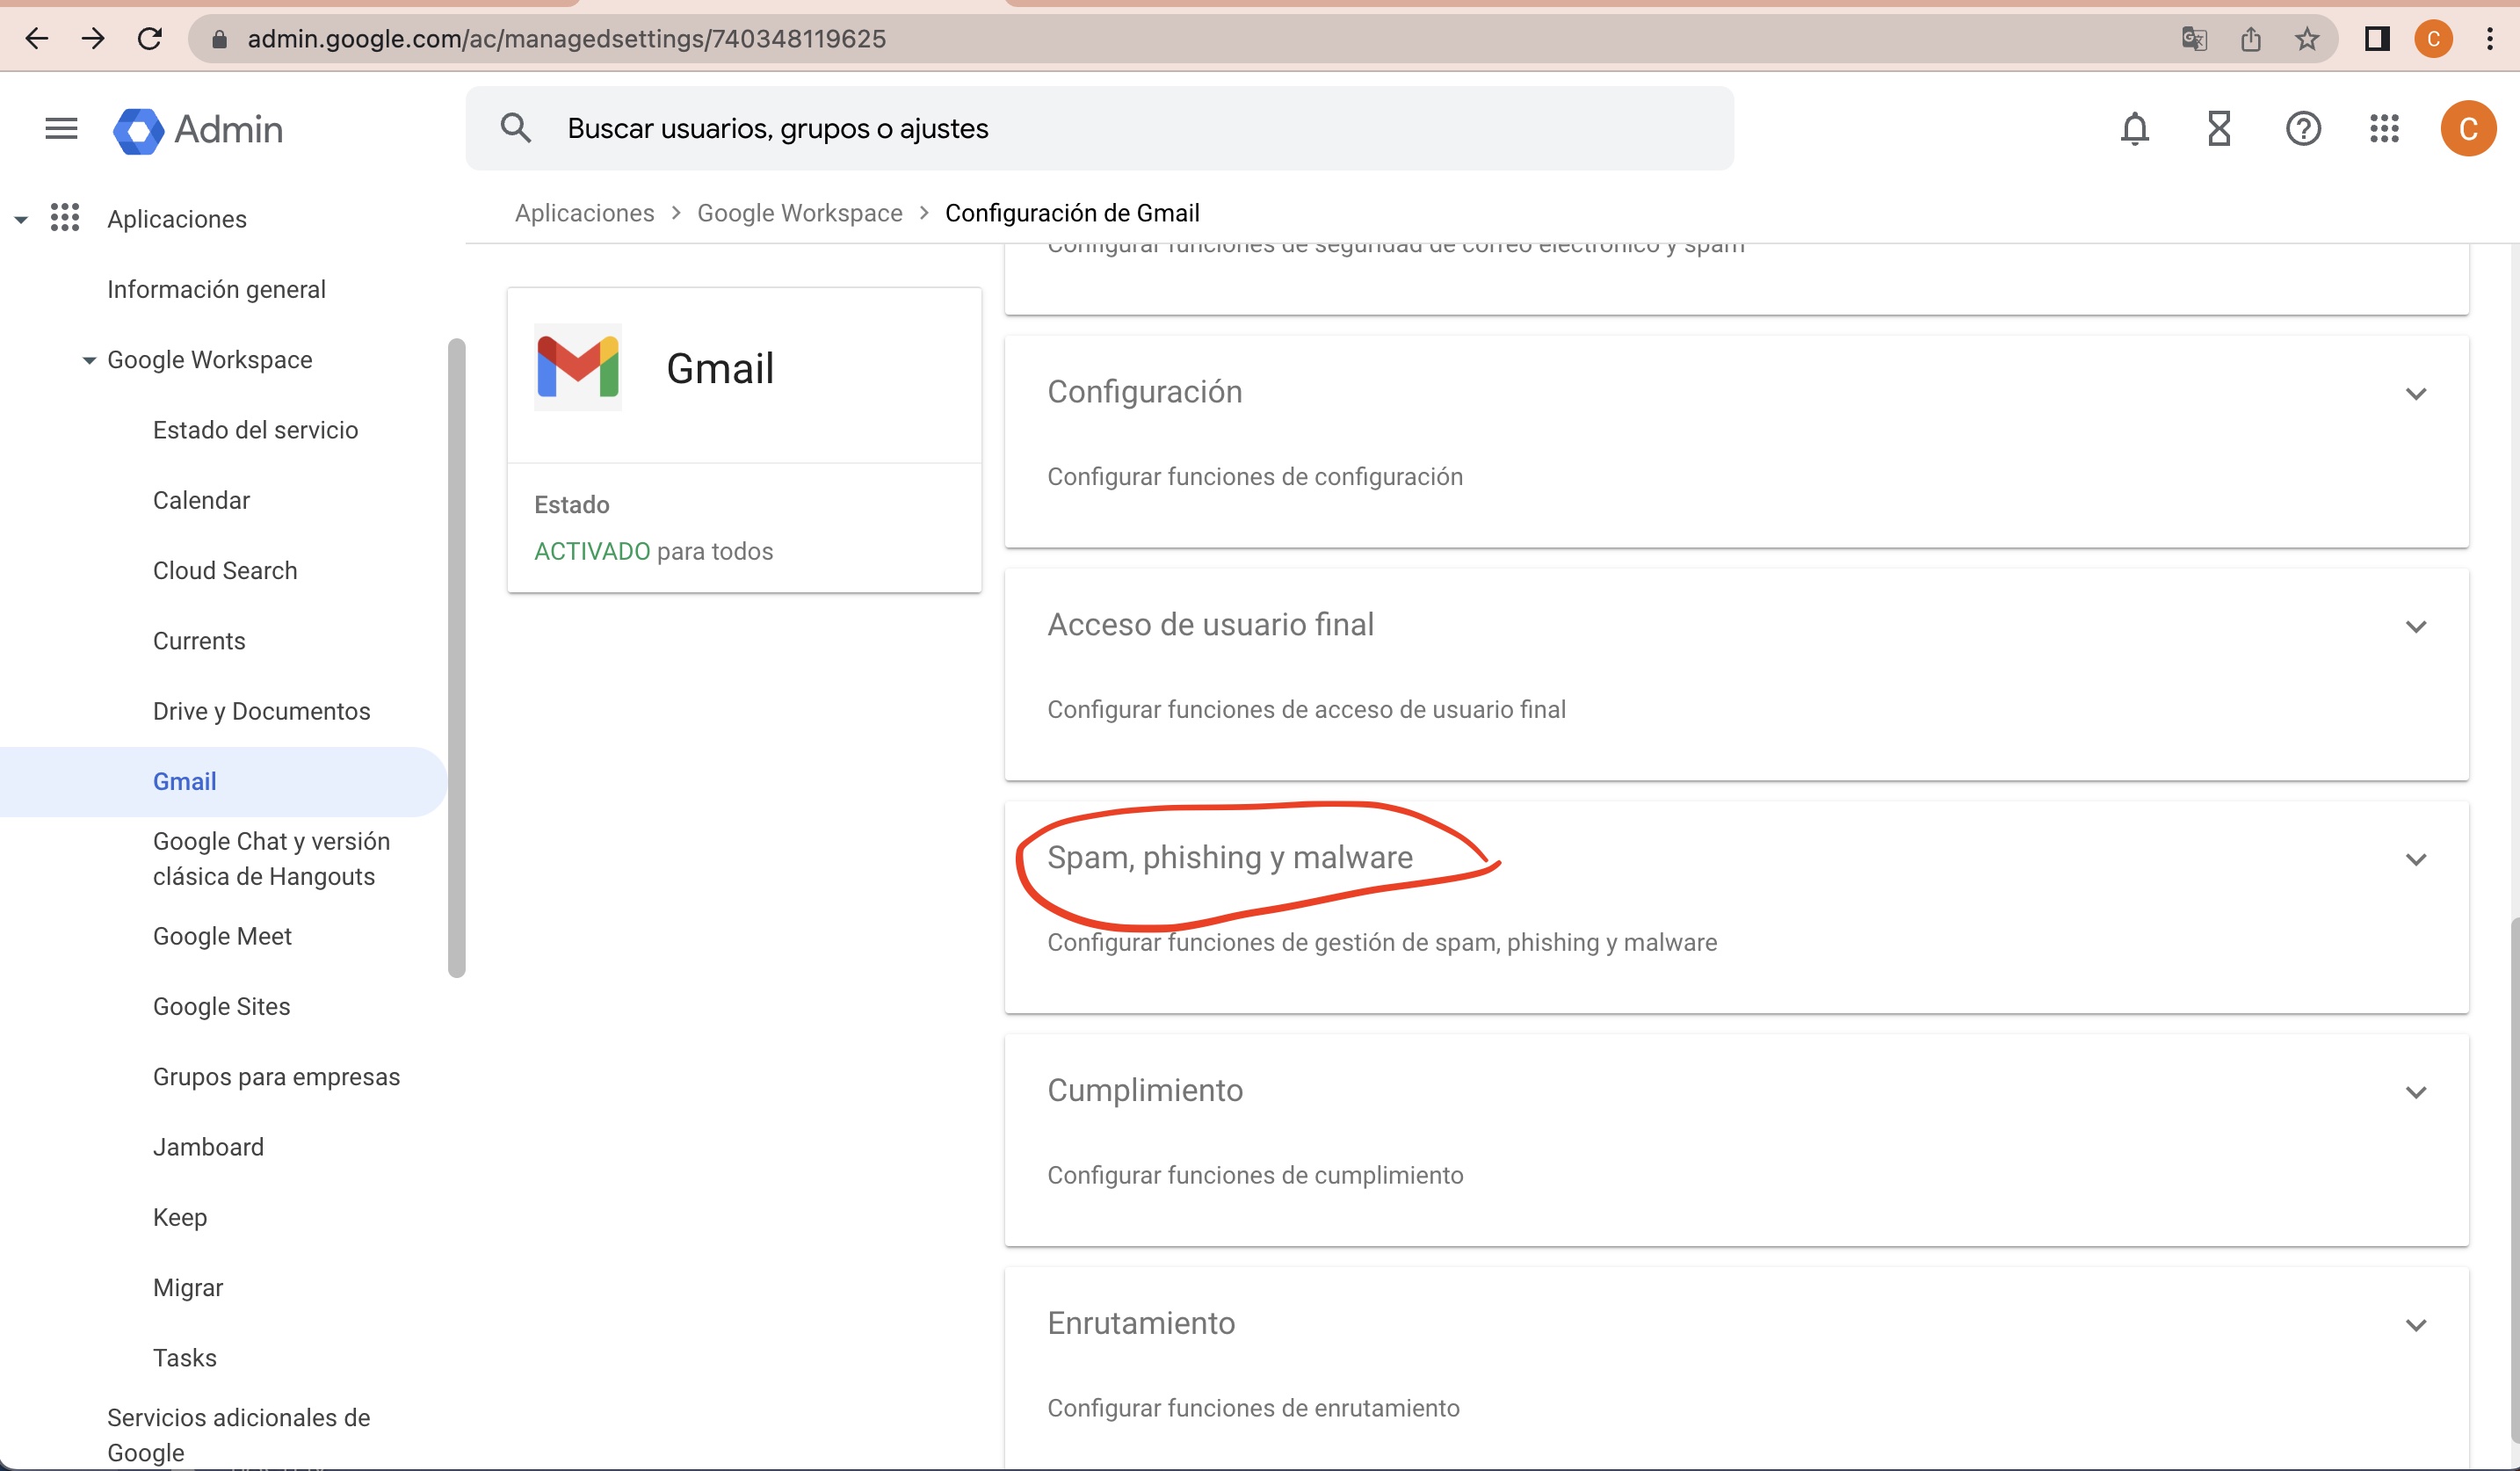Open Grupos para empresas

(x=276, y=1077)
